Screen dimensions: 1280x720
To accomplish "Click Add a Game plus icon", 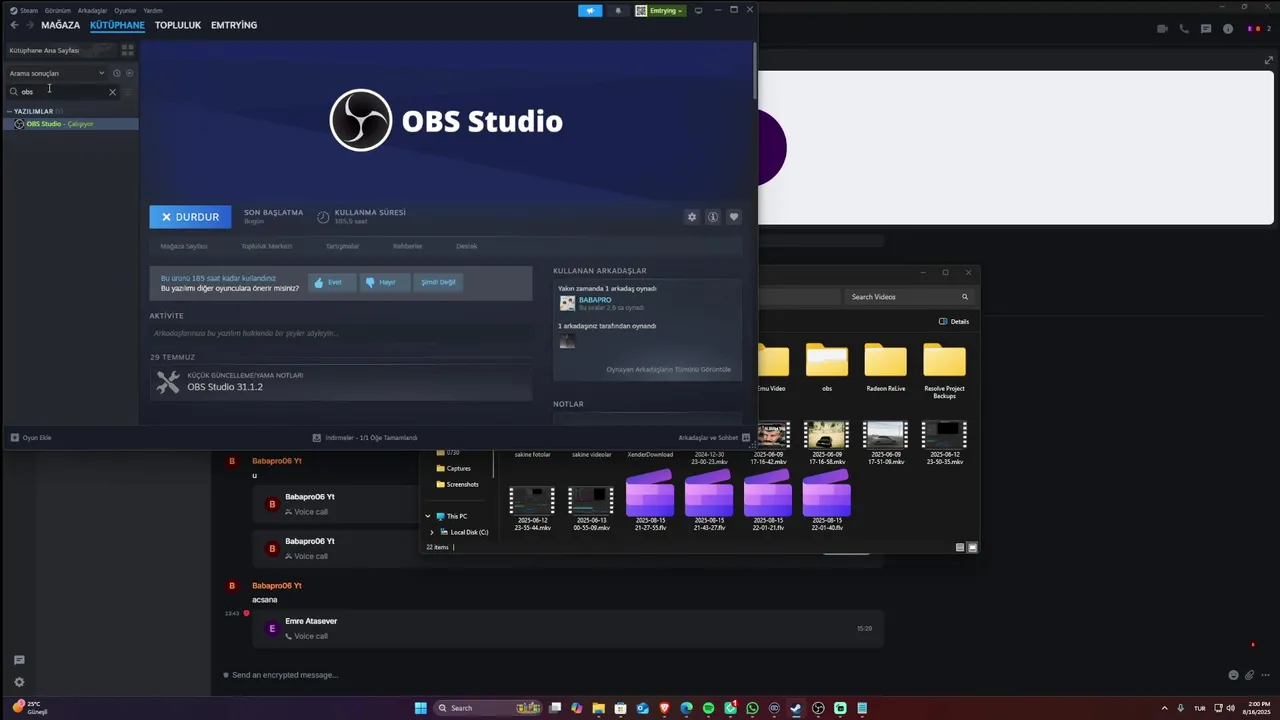I will click(x=15, y=438).
